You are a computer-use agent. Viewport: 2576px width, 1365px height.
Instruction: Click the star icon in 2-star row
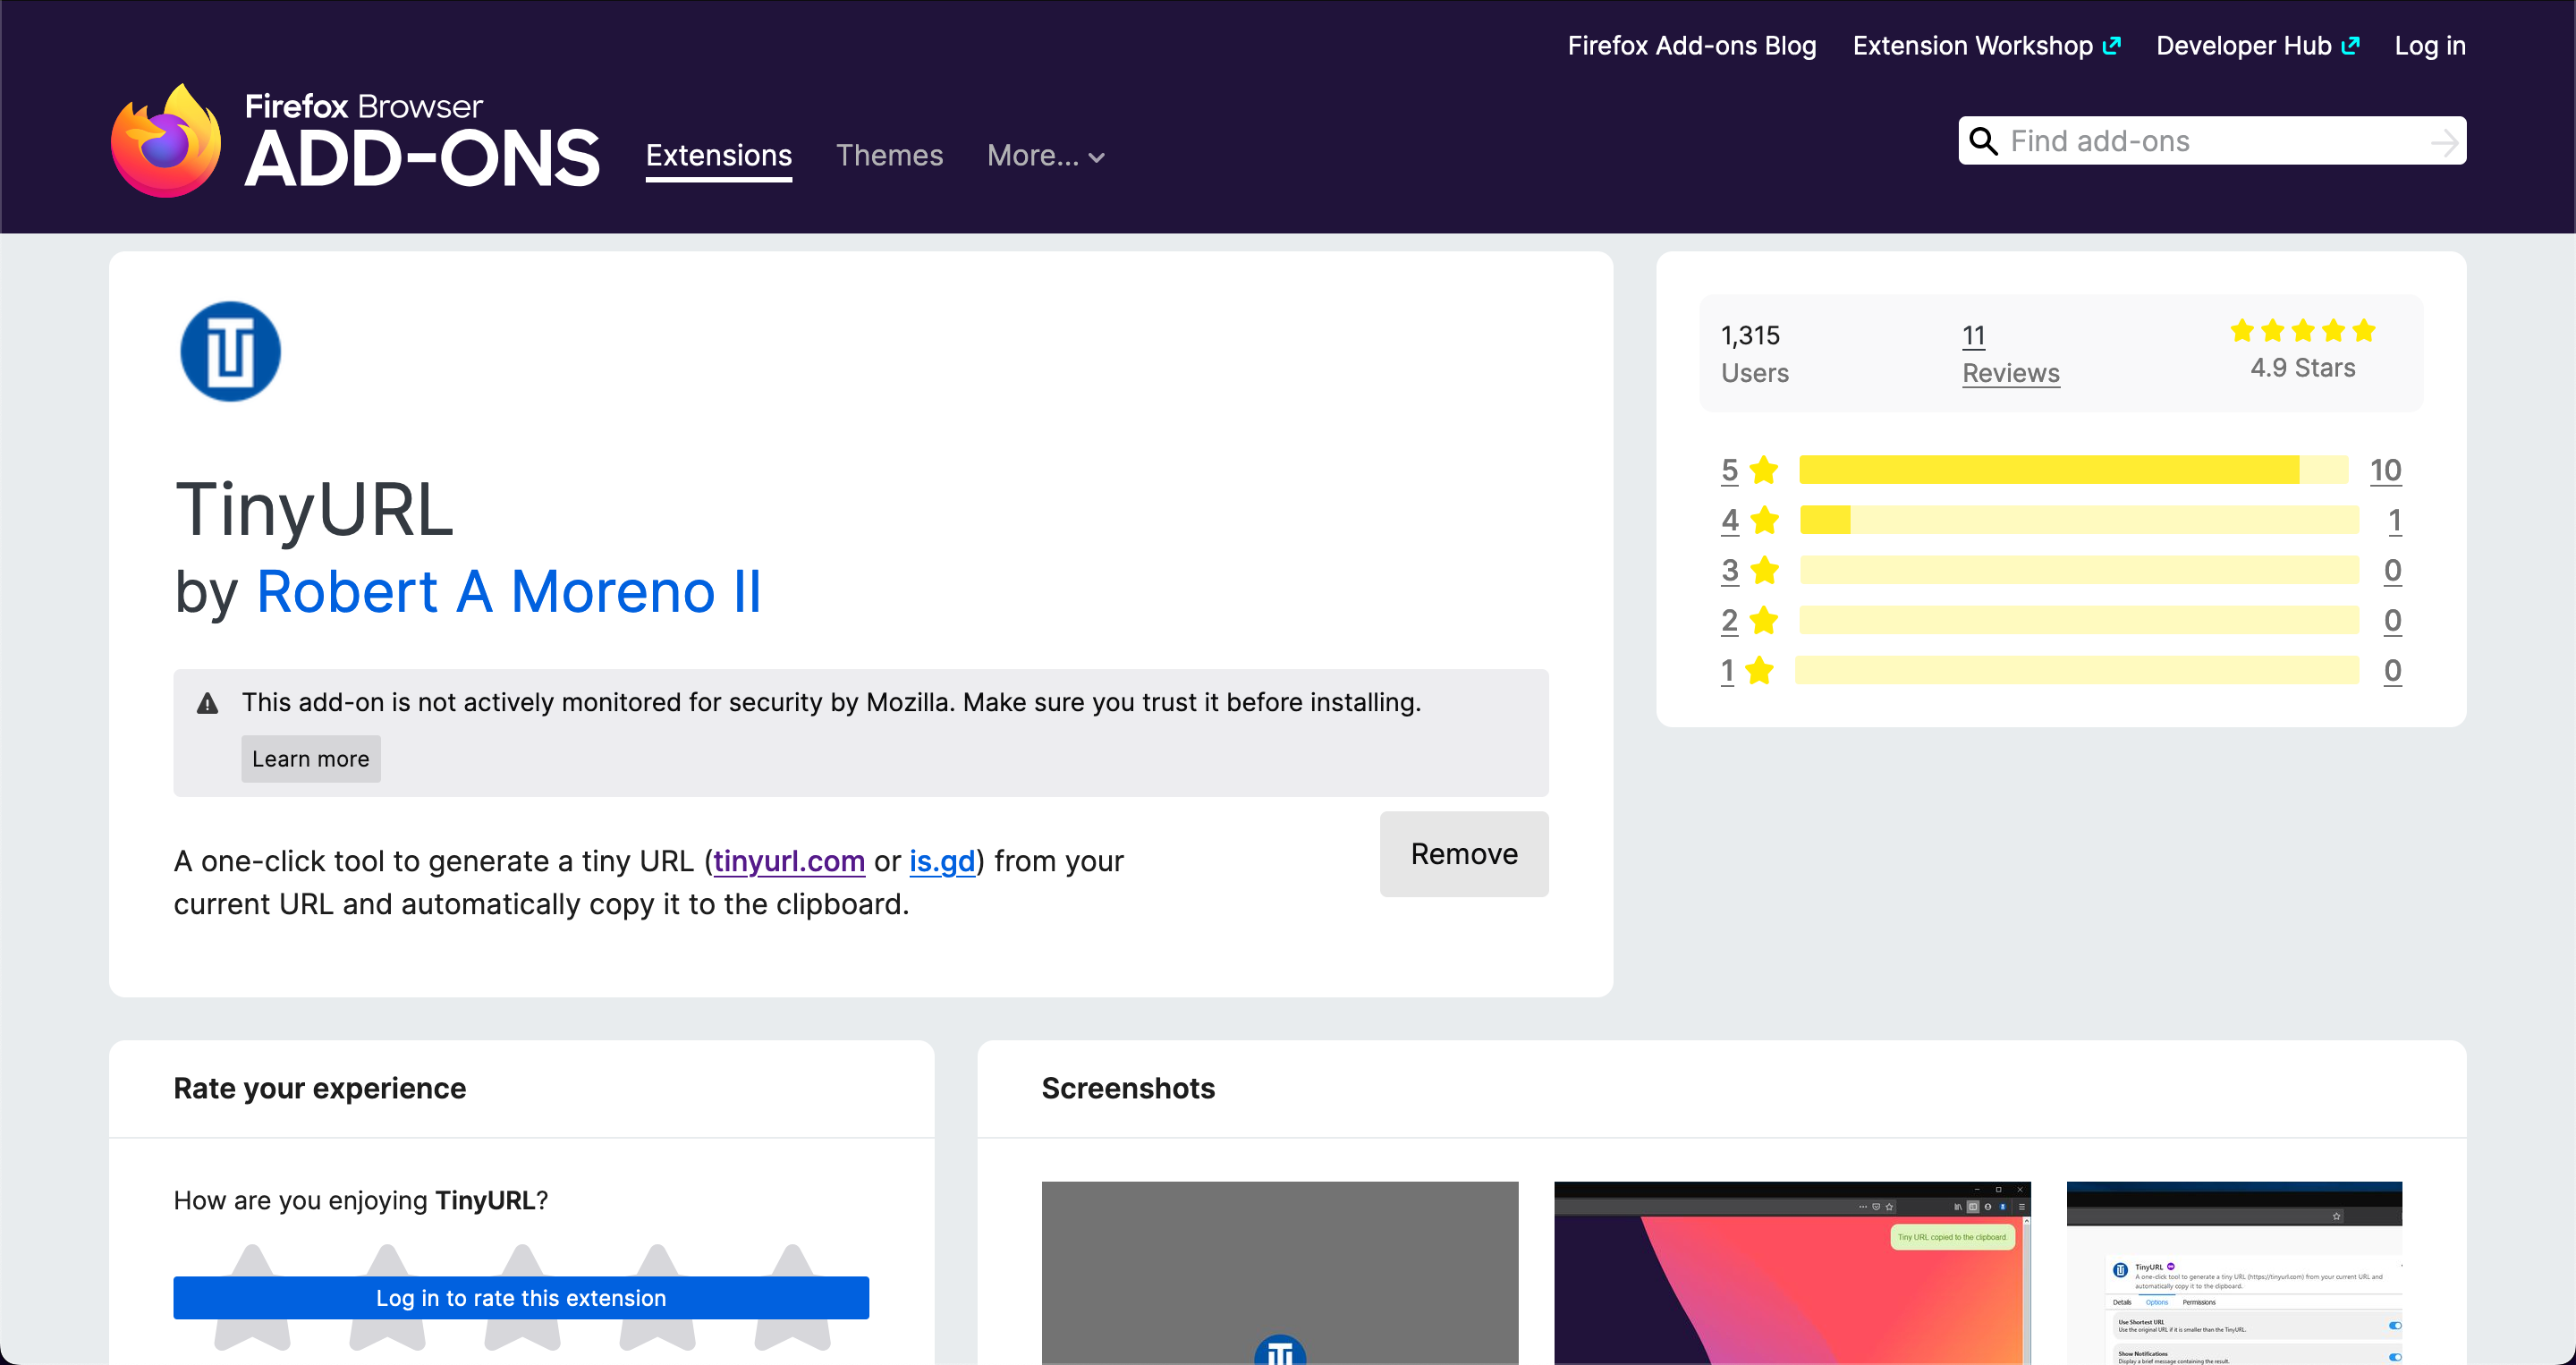pos(1765,620)
